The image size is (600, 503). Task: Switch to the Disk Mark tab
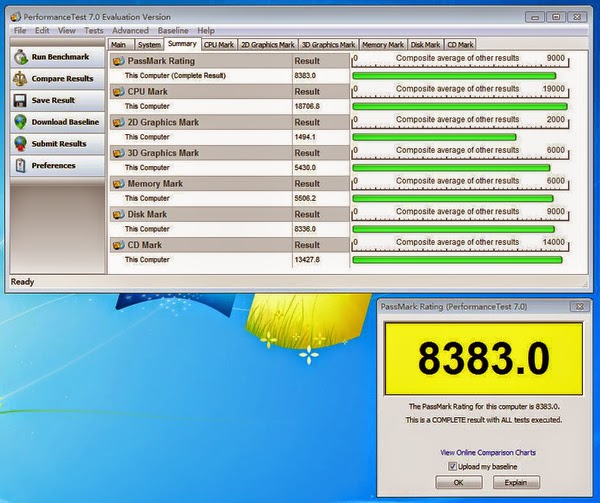(425, 45)
